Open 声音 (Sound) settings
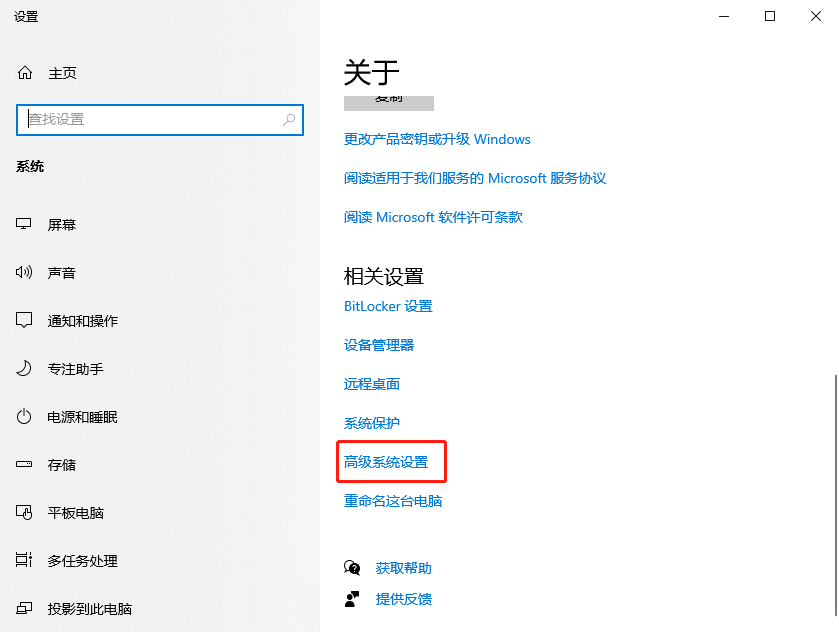 tap(62, 272)
